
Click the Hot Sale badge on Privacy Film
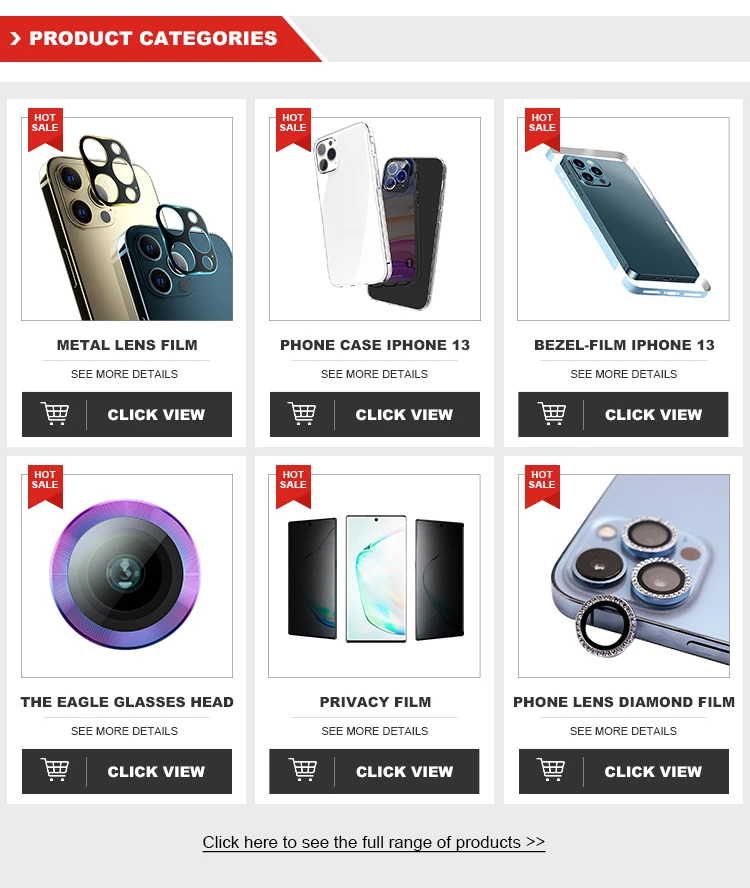[293, 486]
